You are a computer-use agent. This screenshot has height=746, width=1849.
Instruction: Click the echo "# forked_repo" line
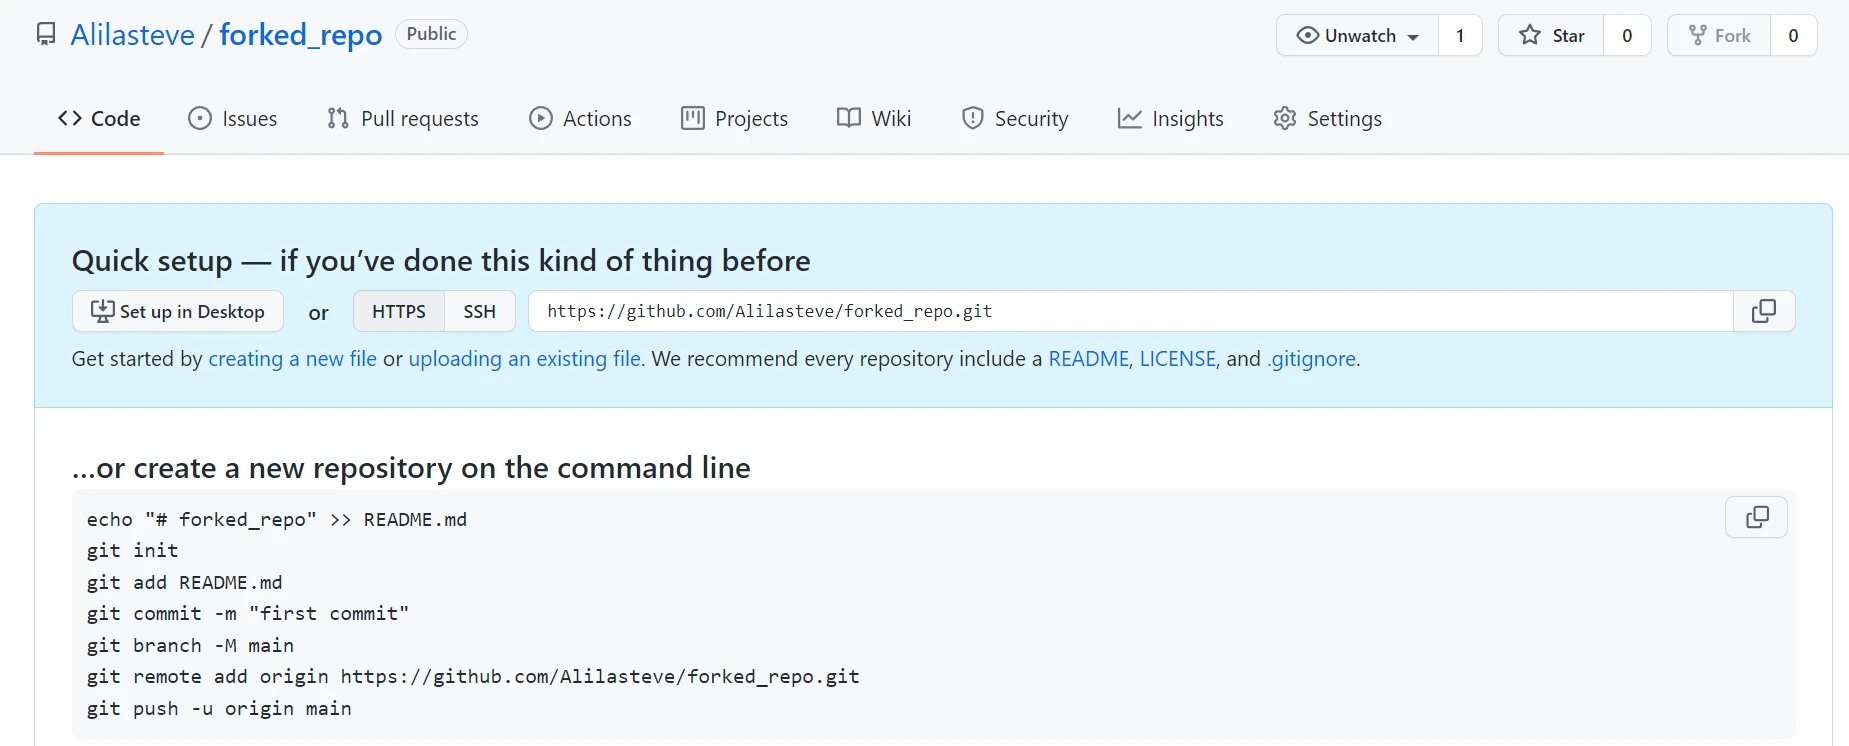(x=277, y=520)
